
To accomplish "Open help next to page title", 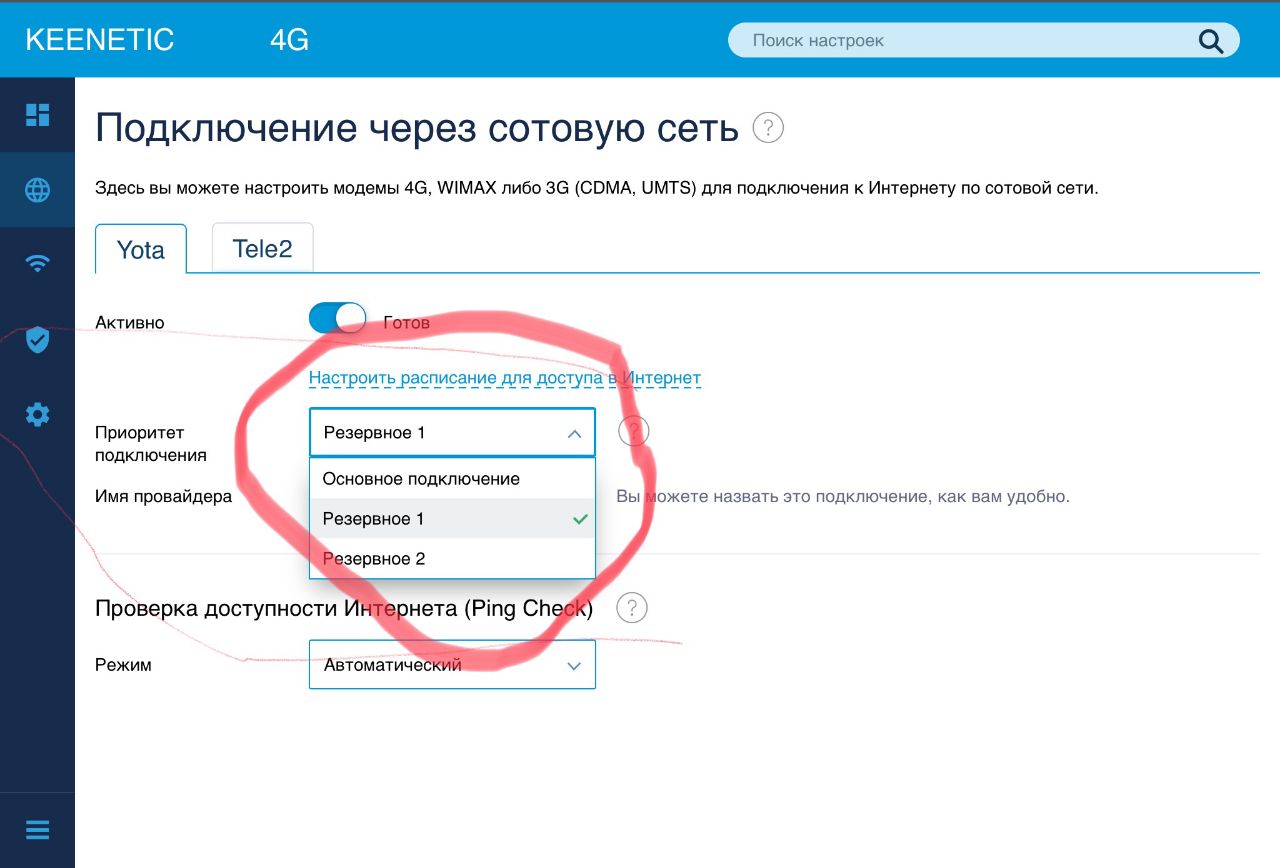I will (x=768, y=128).
